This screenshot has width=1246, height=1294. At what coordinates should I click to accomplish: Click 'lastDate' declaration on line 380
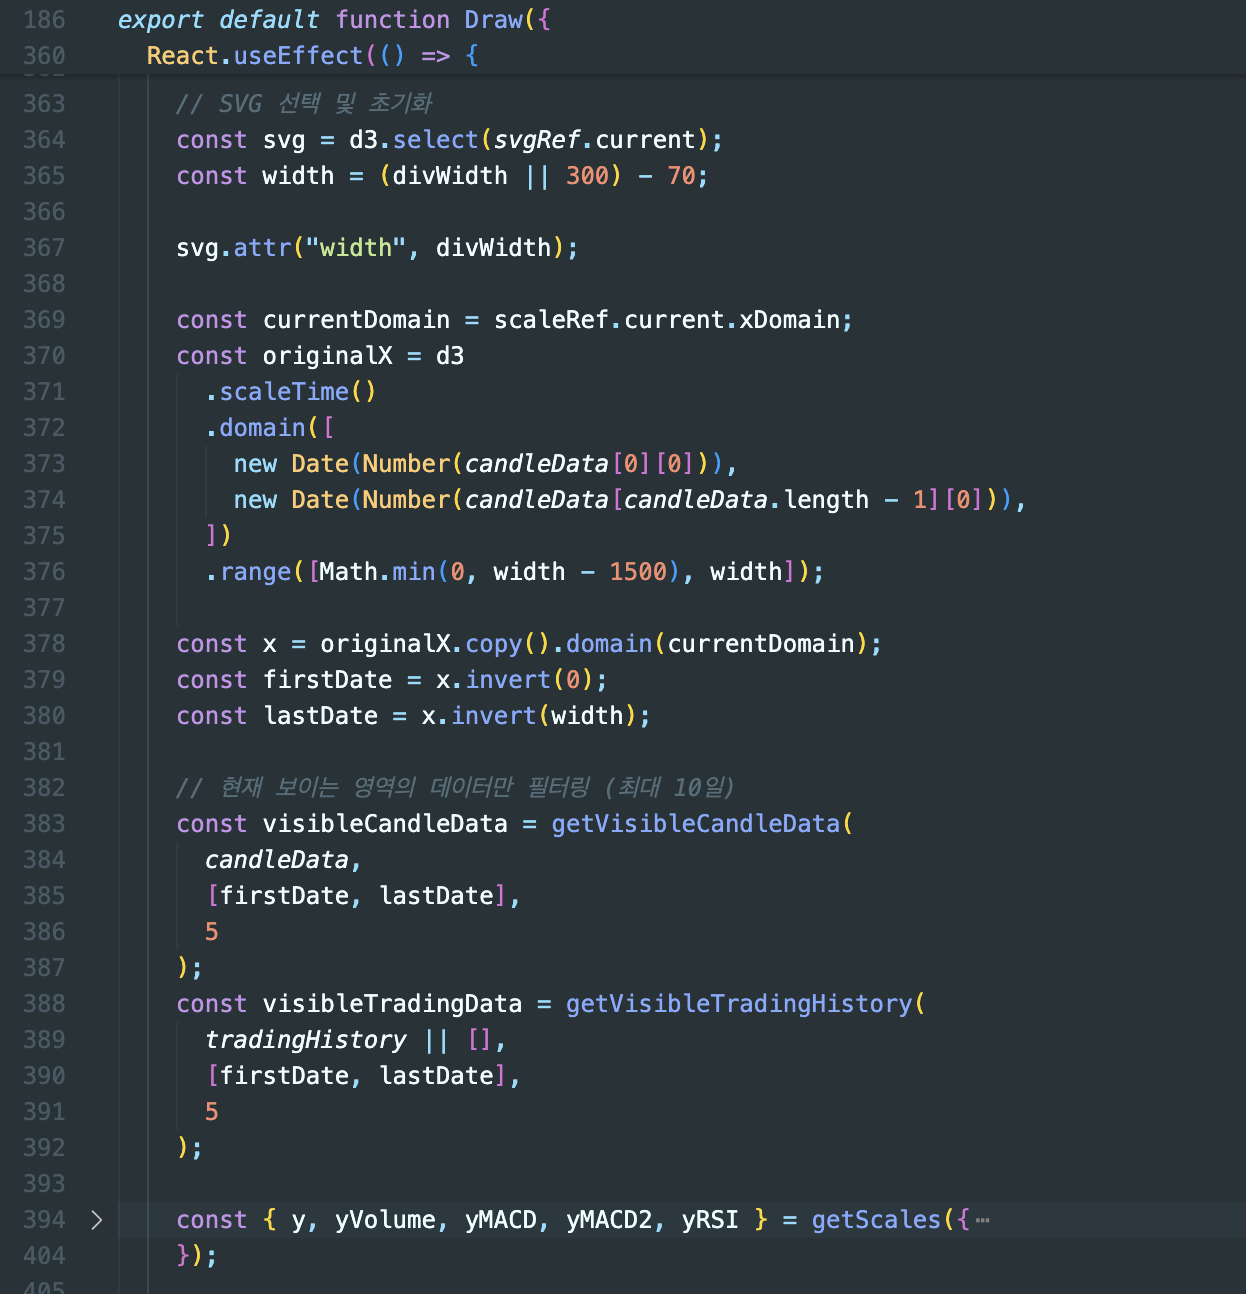point(320,715)
